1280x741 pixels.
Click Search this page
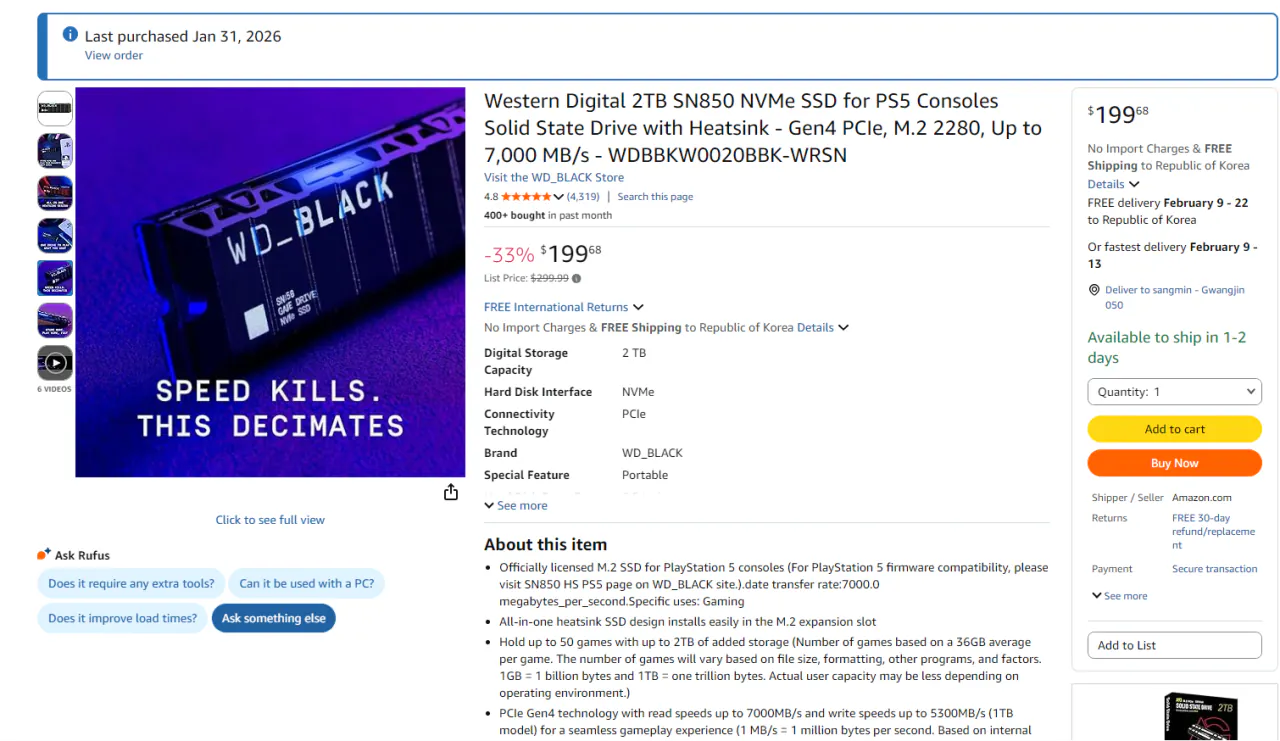655,196
